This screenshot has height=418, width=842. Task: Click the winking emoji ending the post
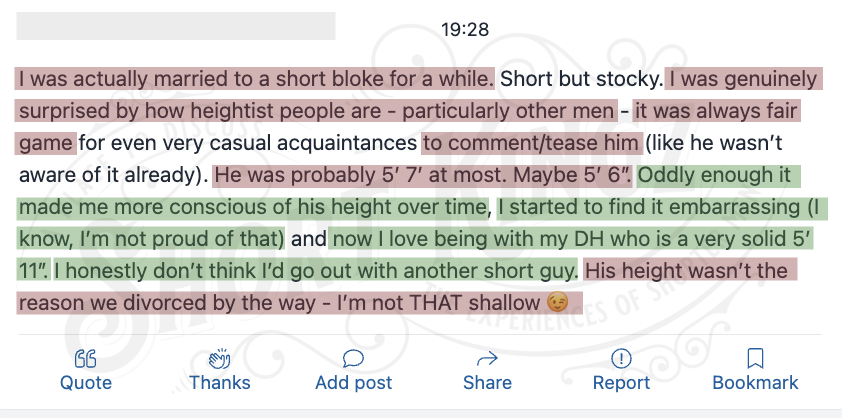557,304
